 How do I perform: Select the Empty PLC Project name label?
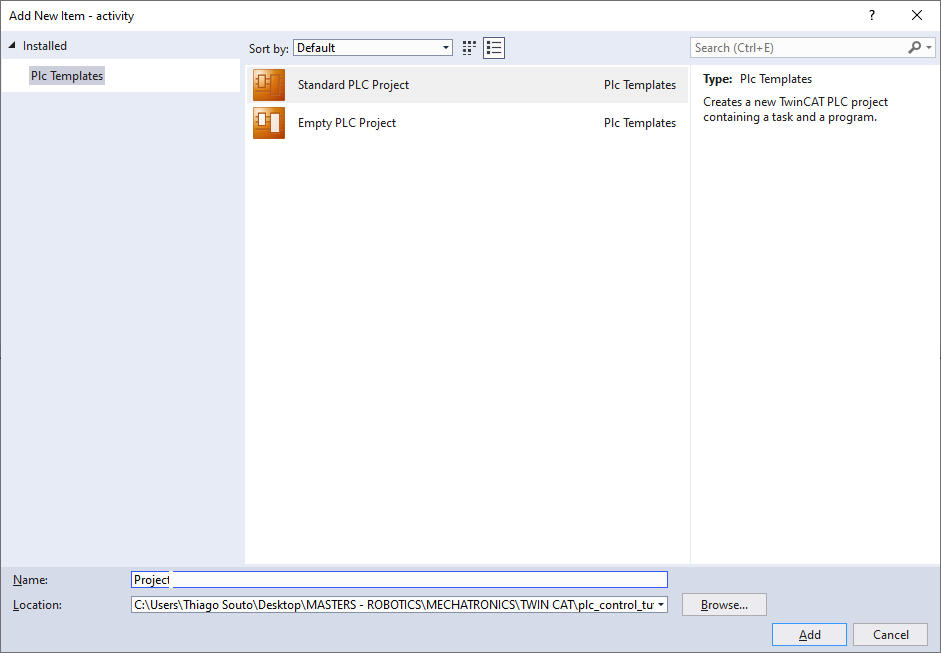[347, 123]
